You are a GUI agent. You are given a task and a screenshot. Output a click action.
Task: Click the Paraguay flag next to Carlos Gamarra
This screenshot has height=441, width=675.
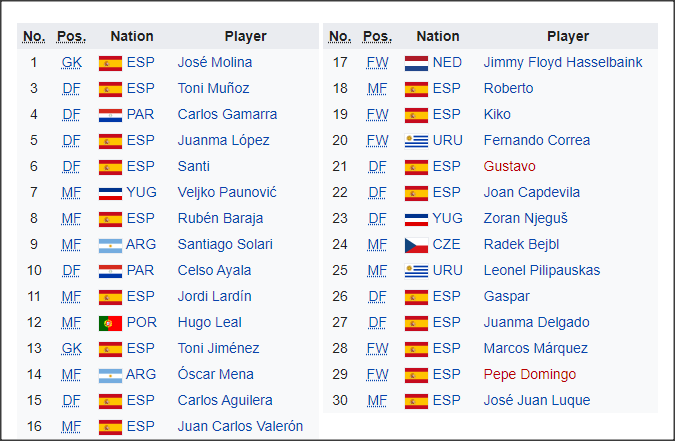(x=110, y=115)
